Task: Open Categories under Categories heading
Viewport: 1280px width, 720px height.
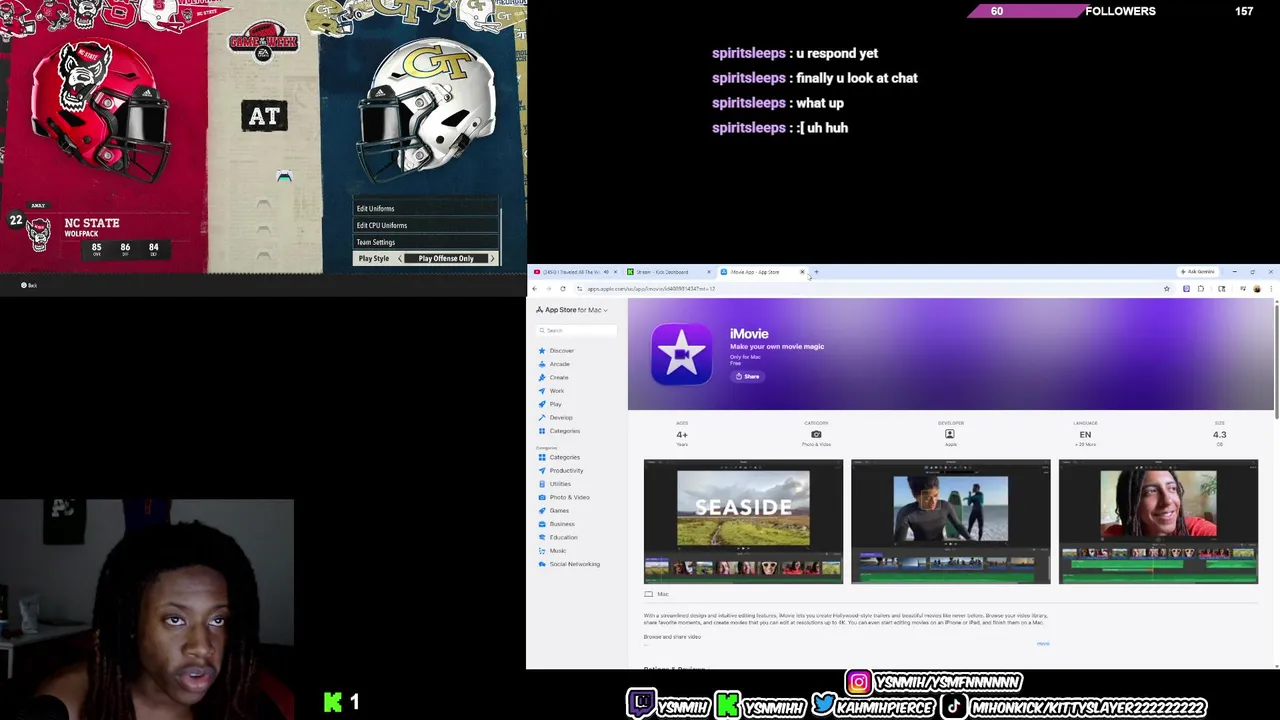Action: coord(559,457)
